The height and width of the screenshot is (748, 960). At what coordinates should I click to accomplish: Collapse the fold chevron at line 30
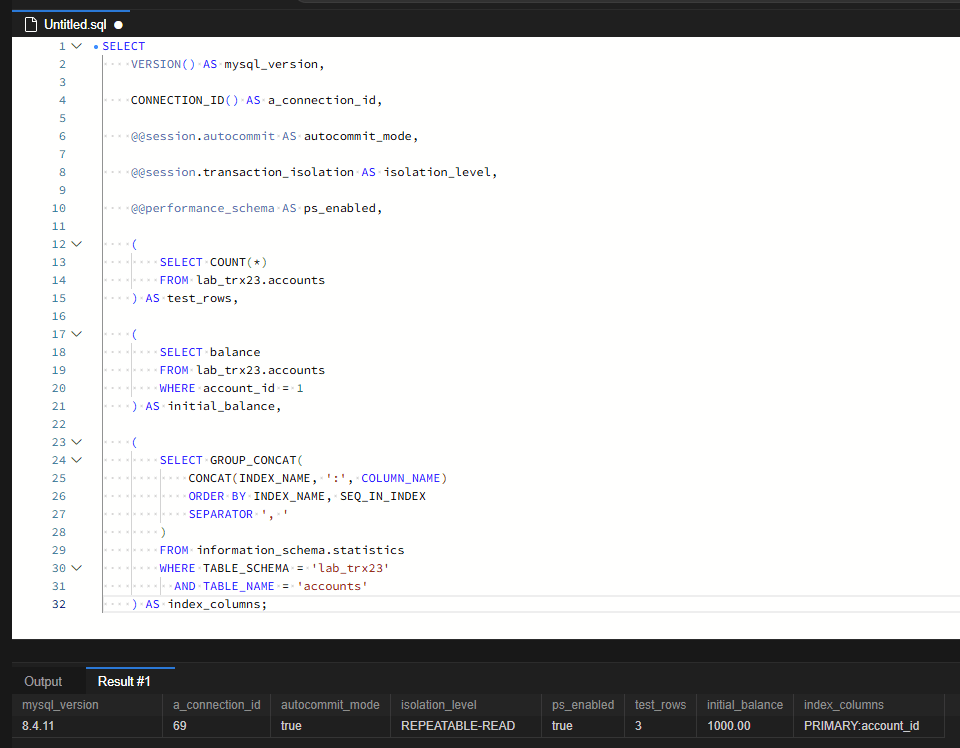[77, 568]
